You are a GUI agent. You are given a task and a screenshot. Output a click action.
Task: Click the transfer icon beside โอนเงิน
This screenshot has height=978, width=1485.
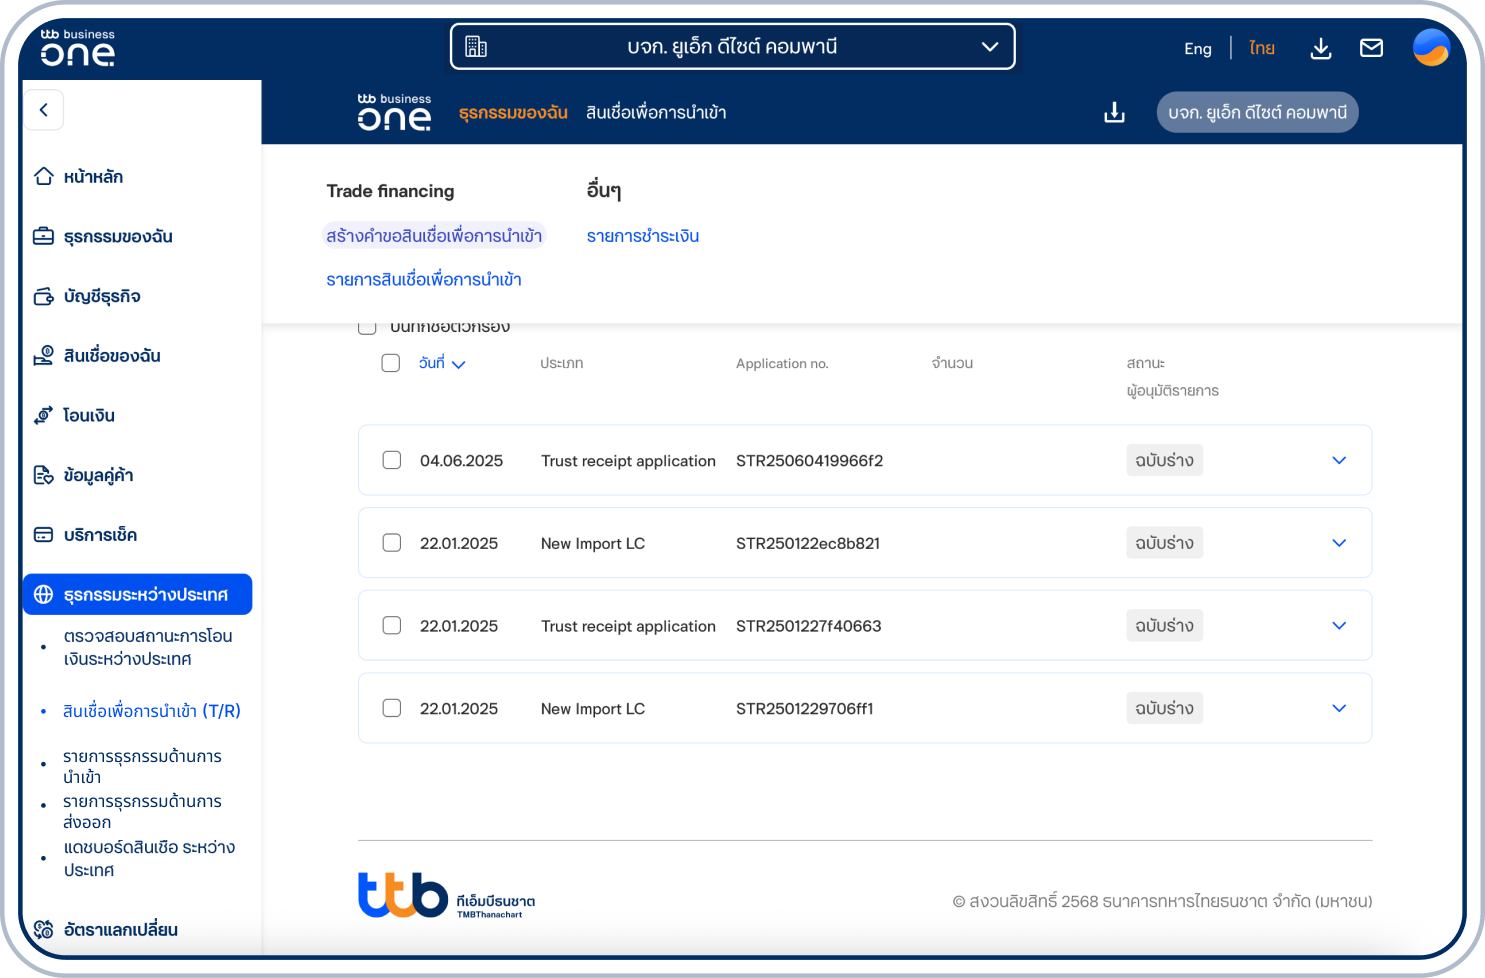(44, 415)
